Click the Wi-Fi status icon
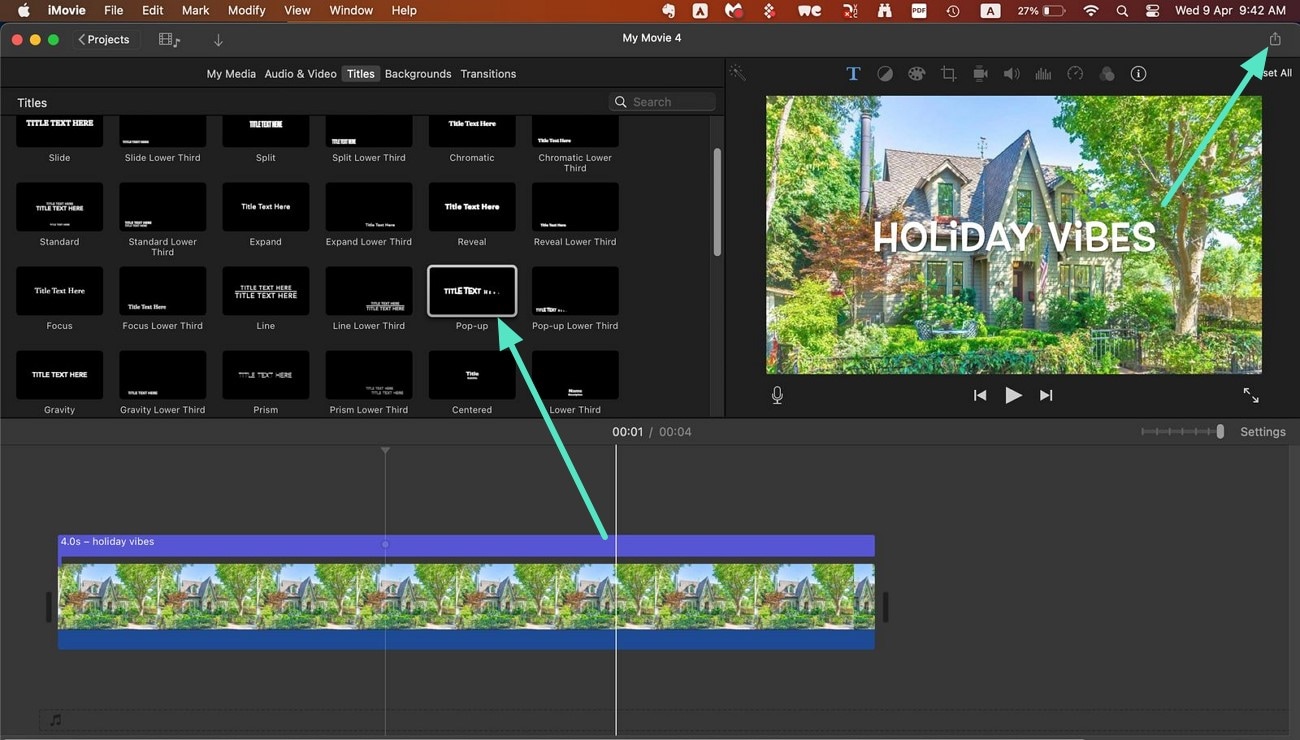Screen dimensions: 1300x740 [1090, 11]
